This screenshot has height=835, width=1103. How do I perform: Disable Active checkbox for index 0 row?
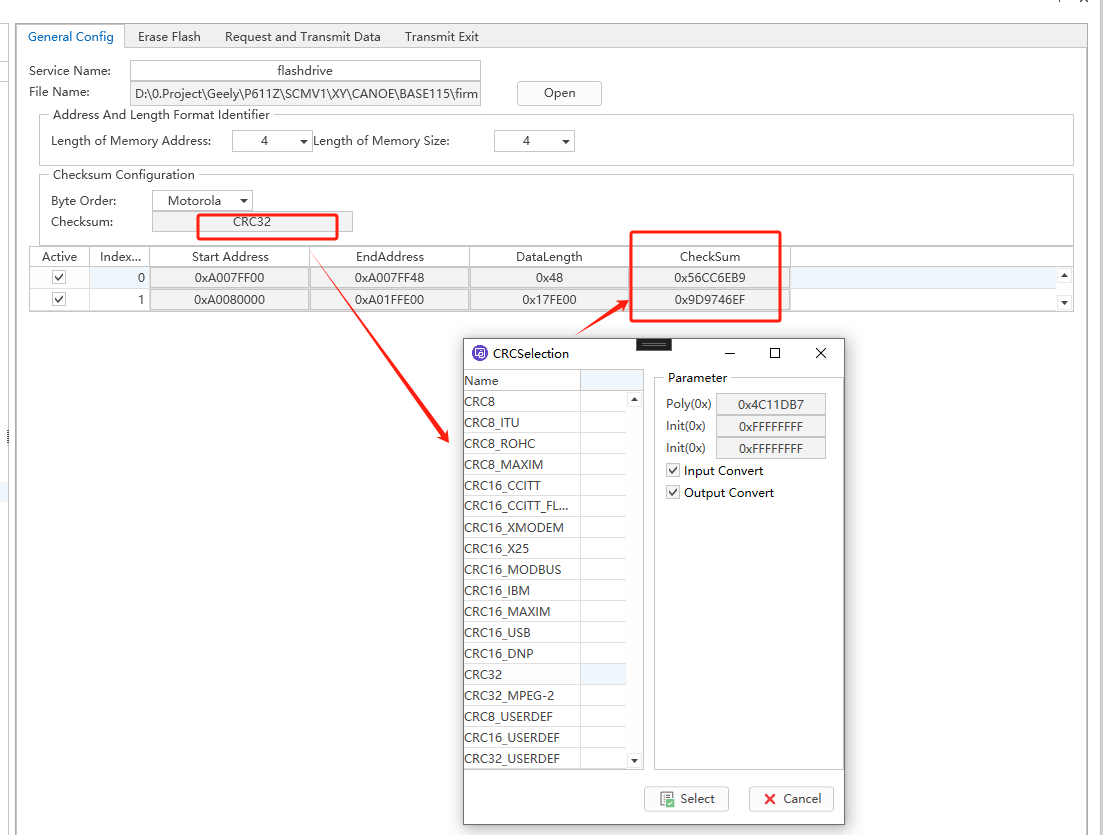[x=59, y=277]
